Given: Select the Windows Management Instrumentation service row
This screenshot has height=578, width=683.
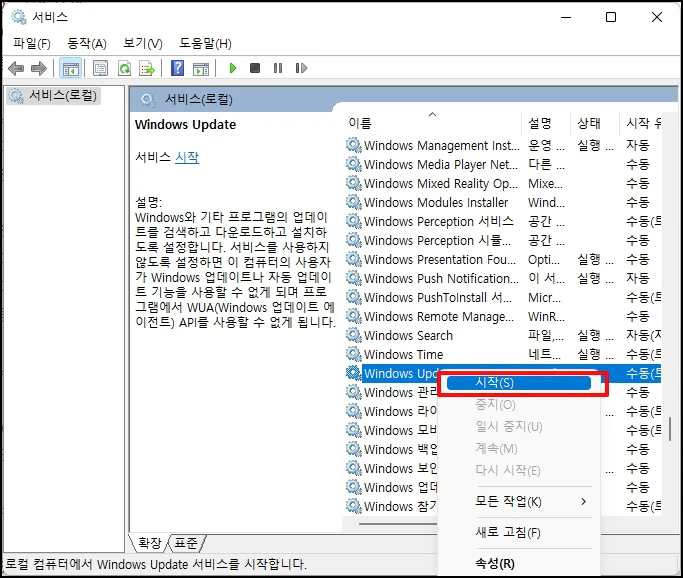Looking at the screenshot, I should click(x=503, y=145).
